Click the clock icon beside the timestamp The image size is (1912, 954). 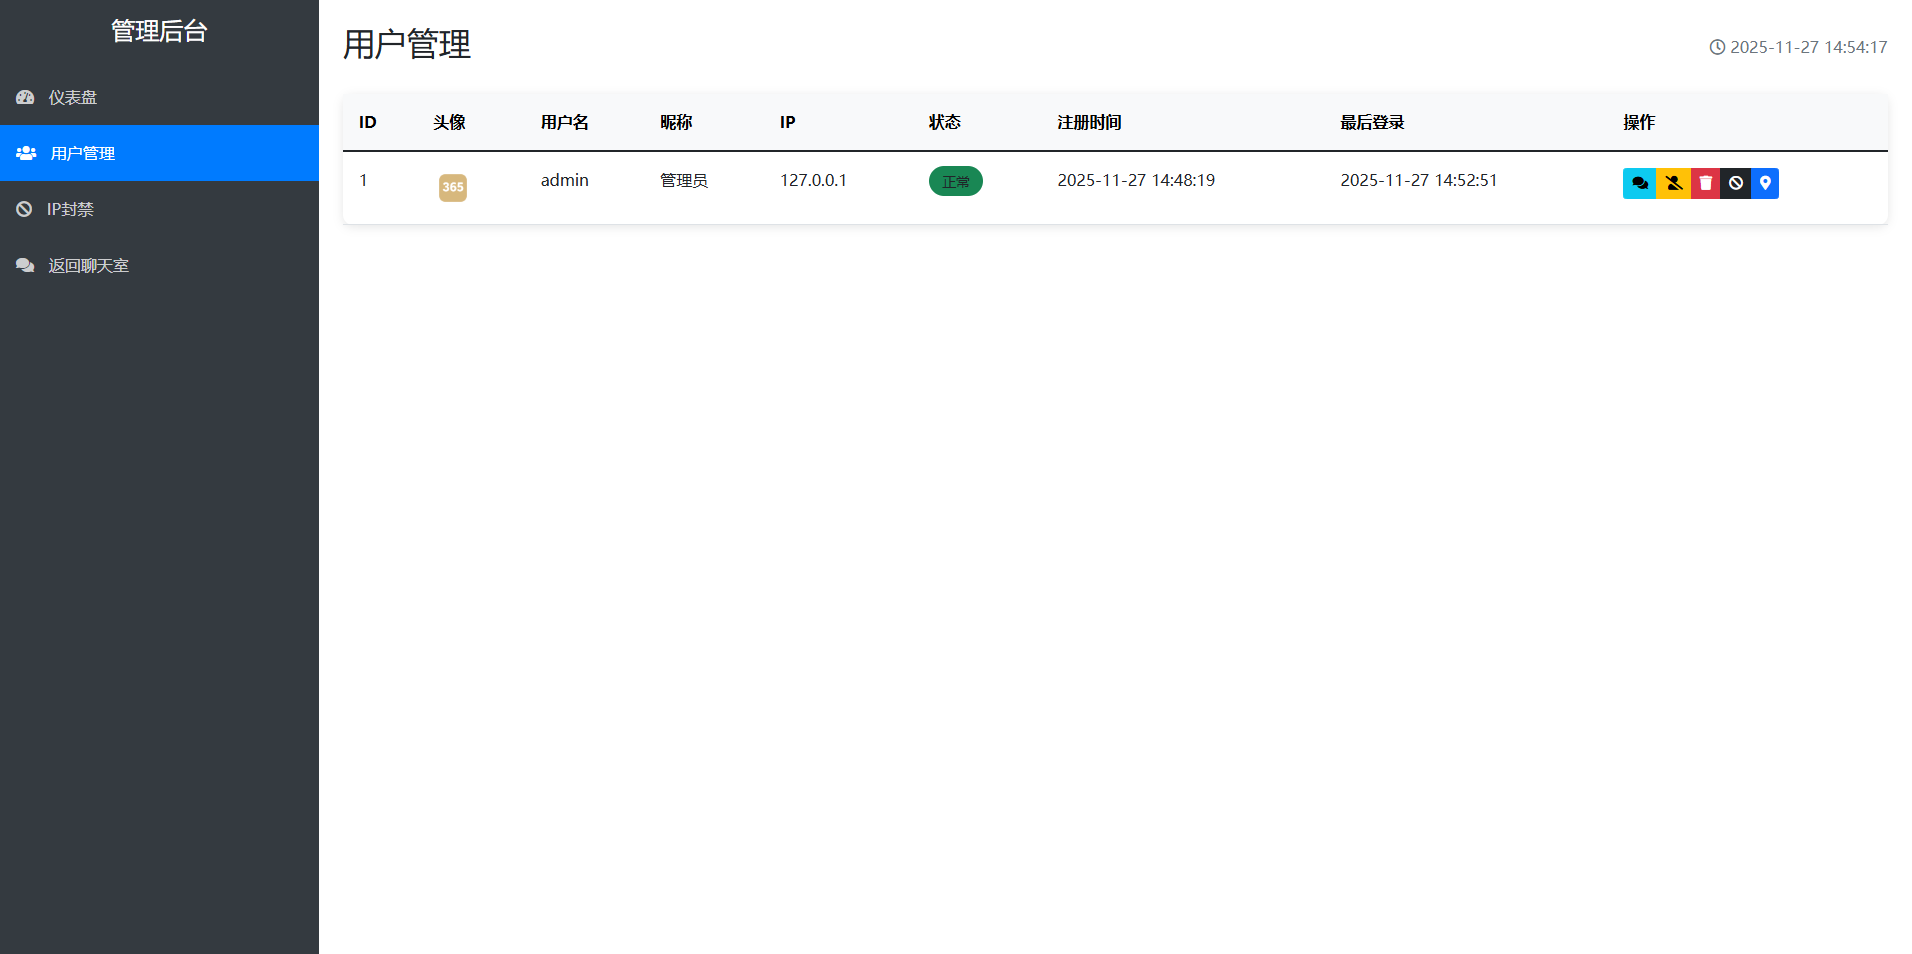click(x=1717, y=46)
